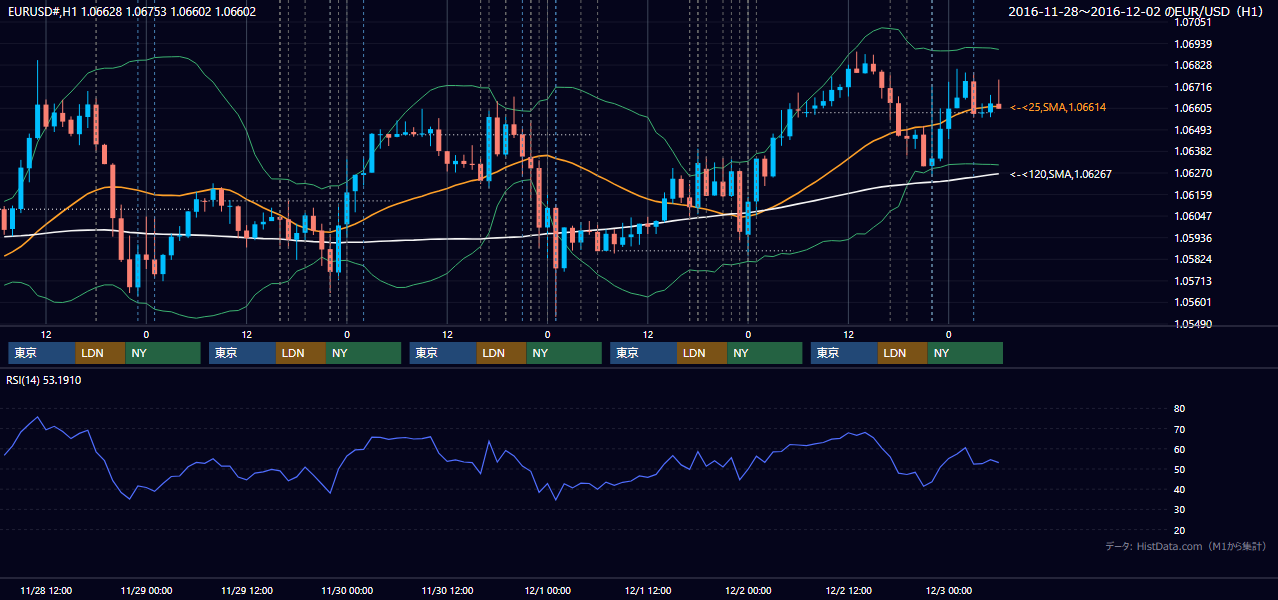Click price axis value 1.05601

pyautogui.click(x=1193, y=302)
